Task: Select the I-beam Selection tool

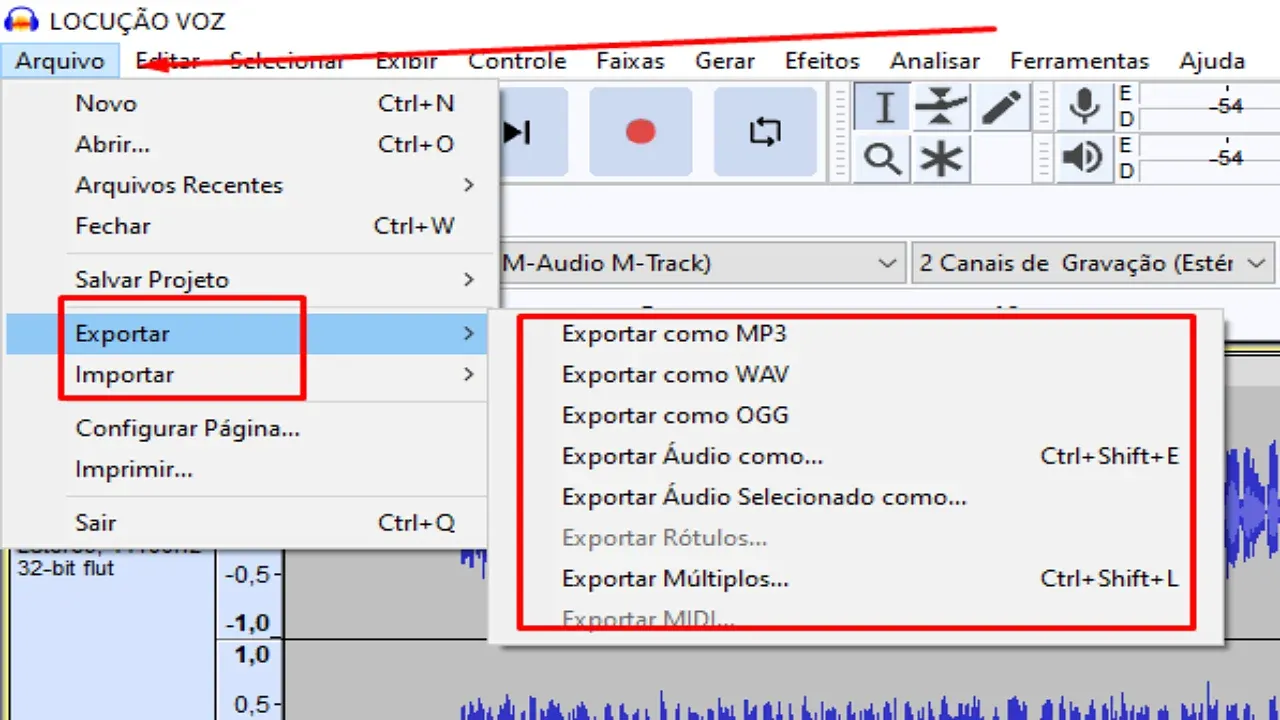Action: (883, 107)
